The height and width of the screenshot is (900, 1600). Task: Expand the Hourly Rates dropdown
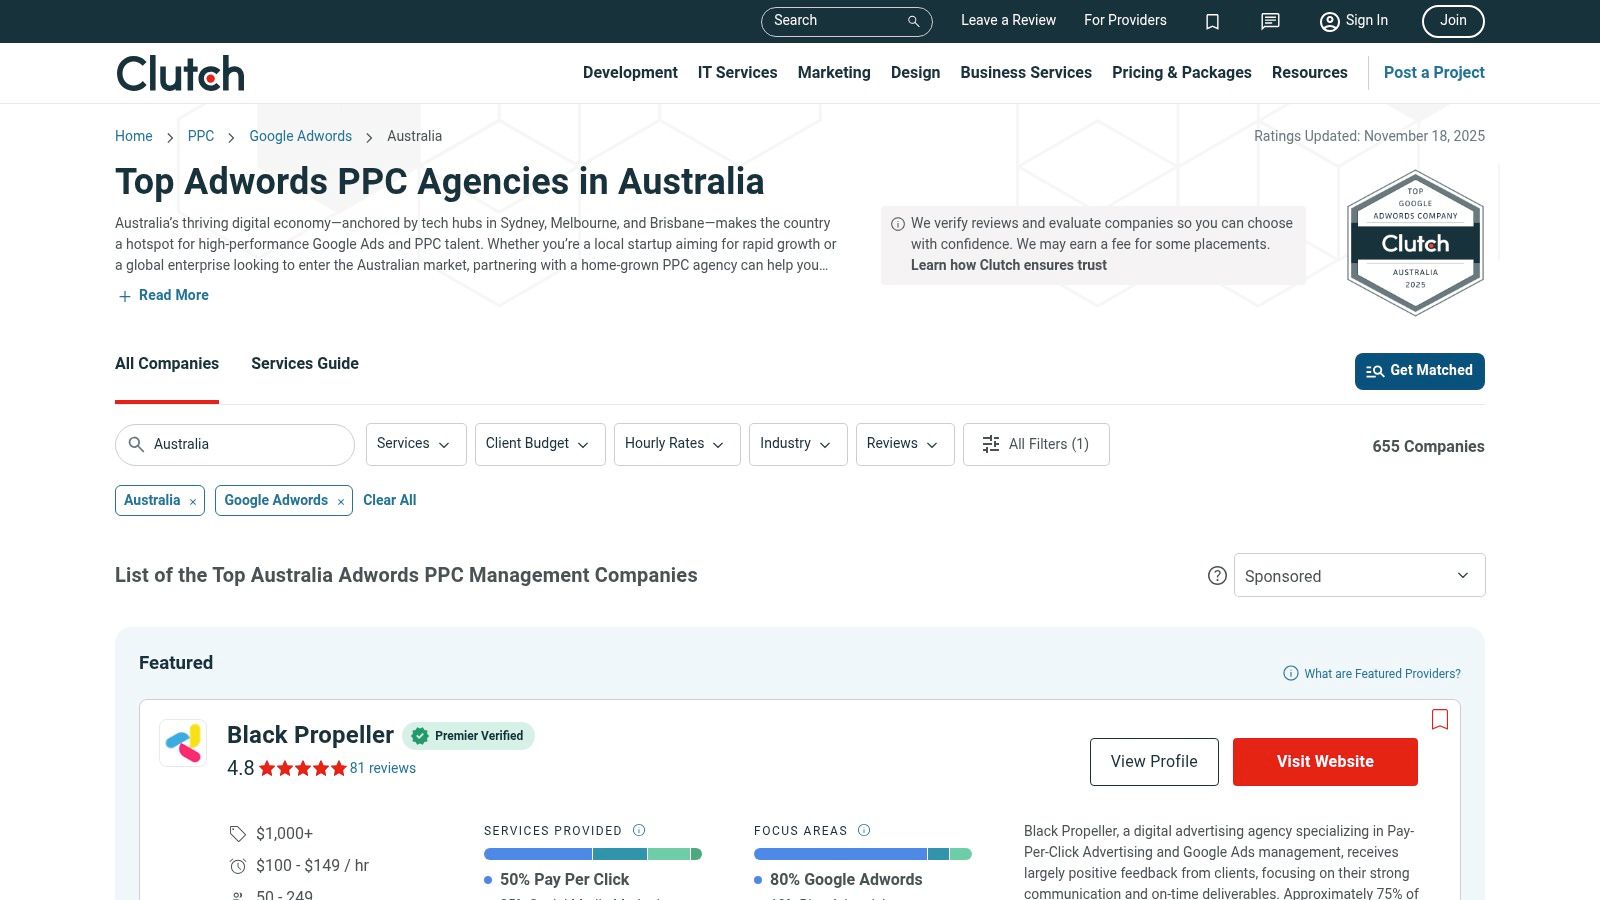pos(676,444)
